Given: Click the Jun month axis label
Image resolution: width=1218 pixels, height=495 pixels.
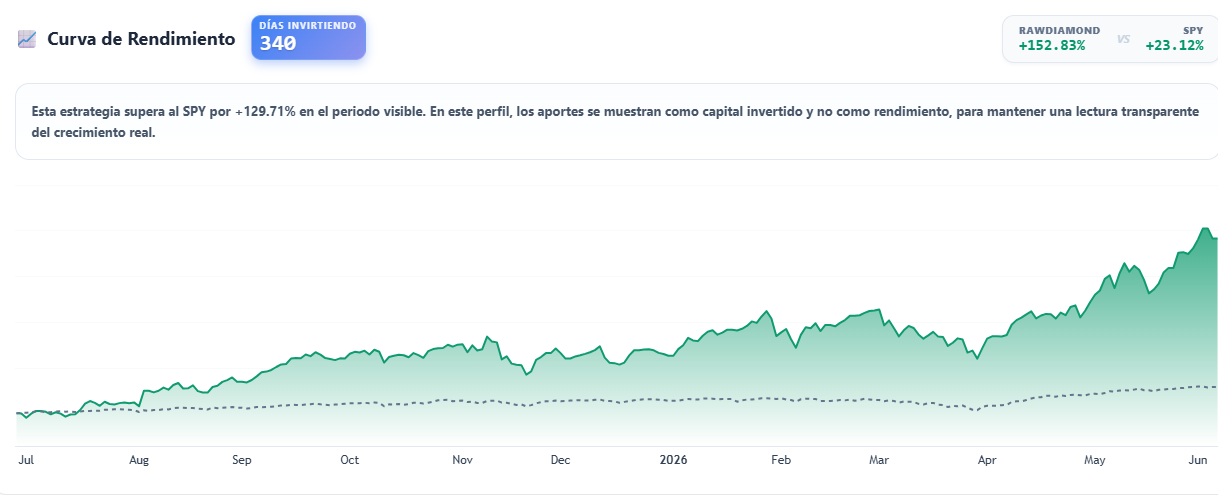Looking at the screenshot, I should 1198,460.
